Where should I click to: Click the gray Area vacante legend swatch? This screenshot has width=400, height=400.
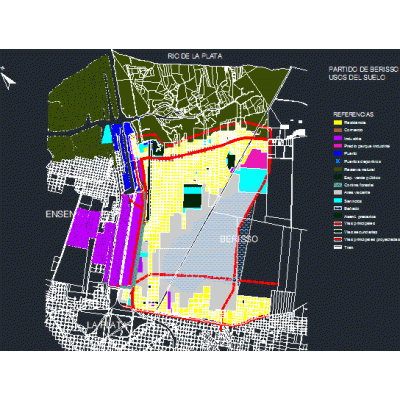point(338,193)
